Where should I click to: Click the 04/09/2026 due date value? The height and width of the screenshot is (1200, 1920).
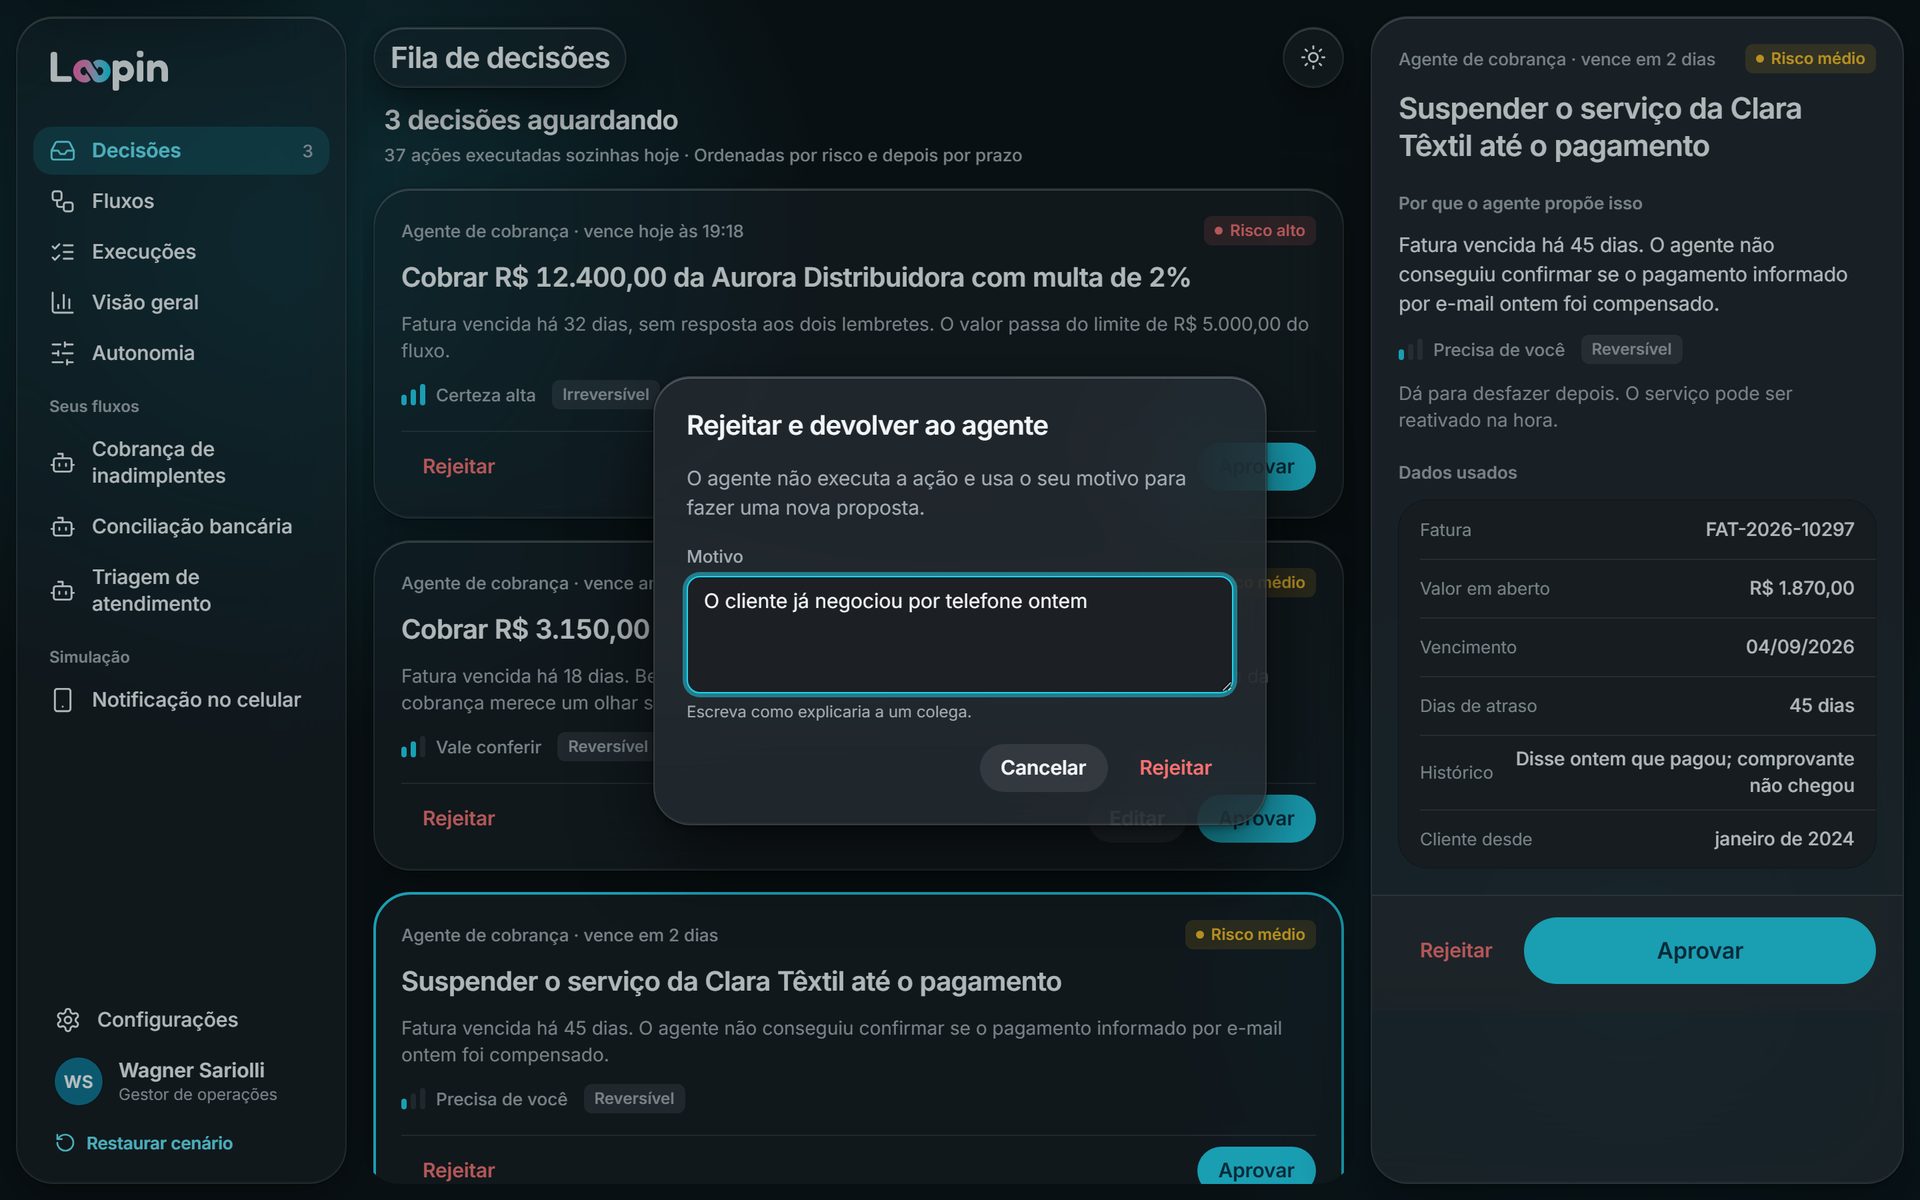tap(1799, 648)
